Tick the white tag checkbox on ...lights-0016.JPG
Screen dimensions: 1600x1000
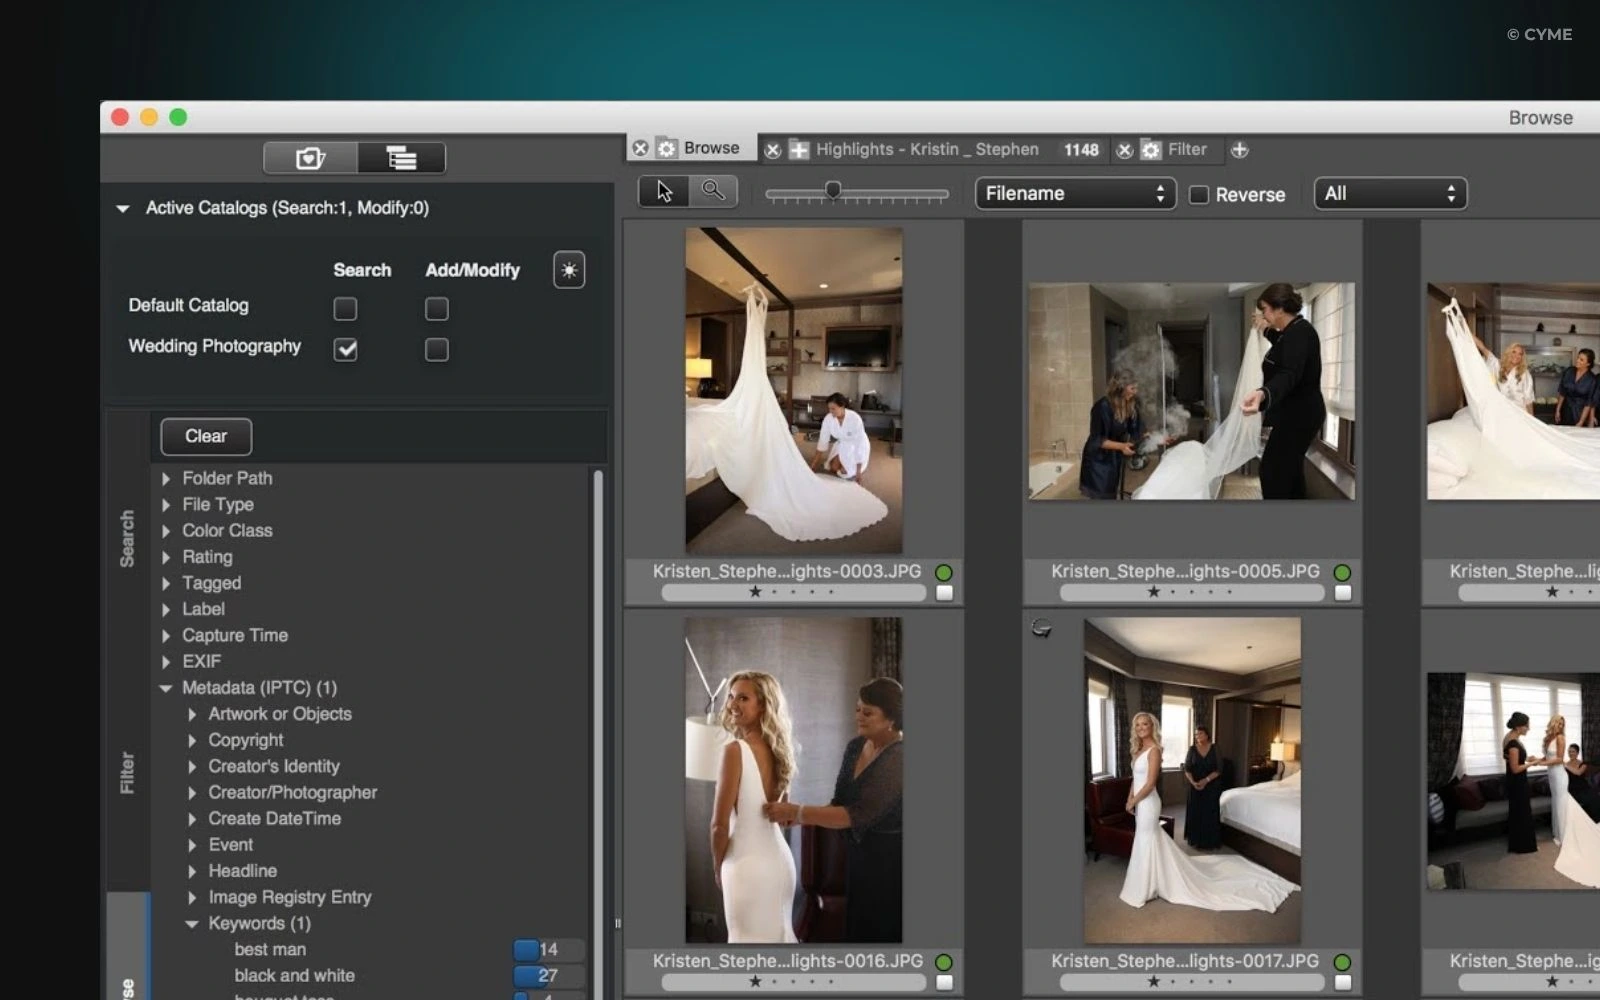(944, 983)
